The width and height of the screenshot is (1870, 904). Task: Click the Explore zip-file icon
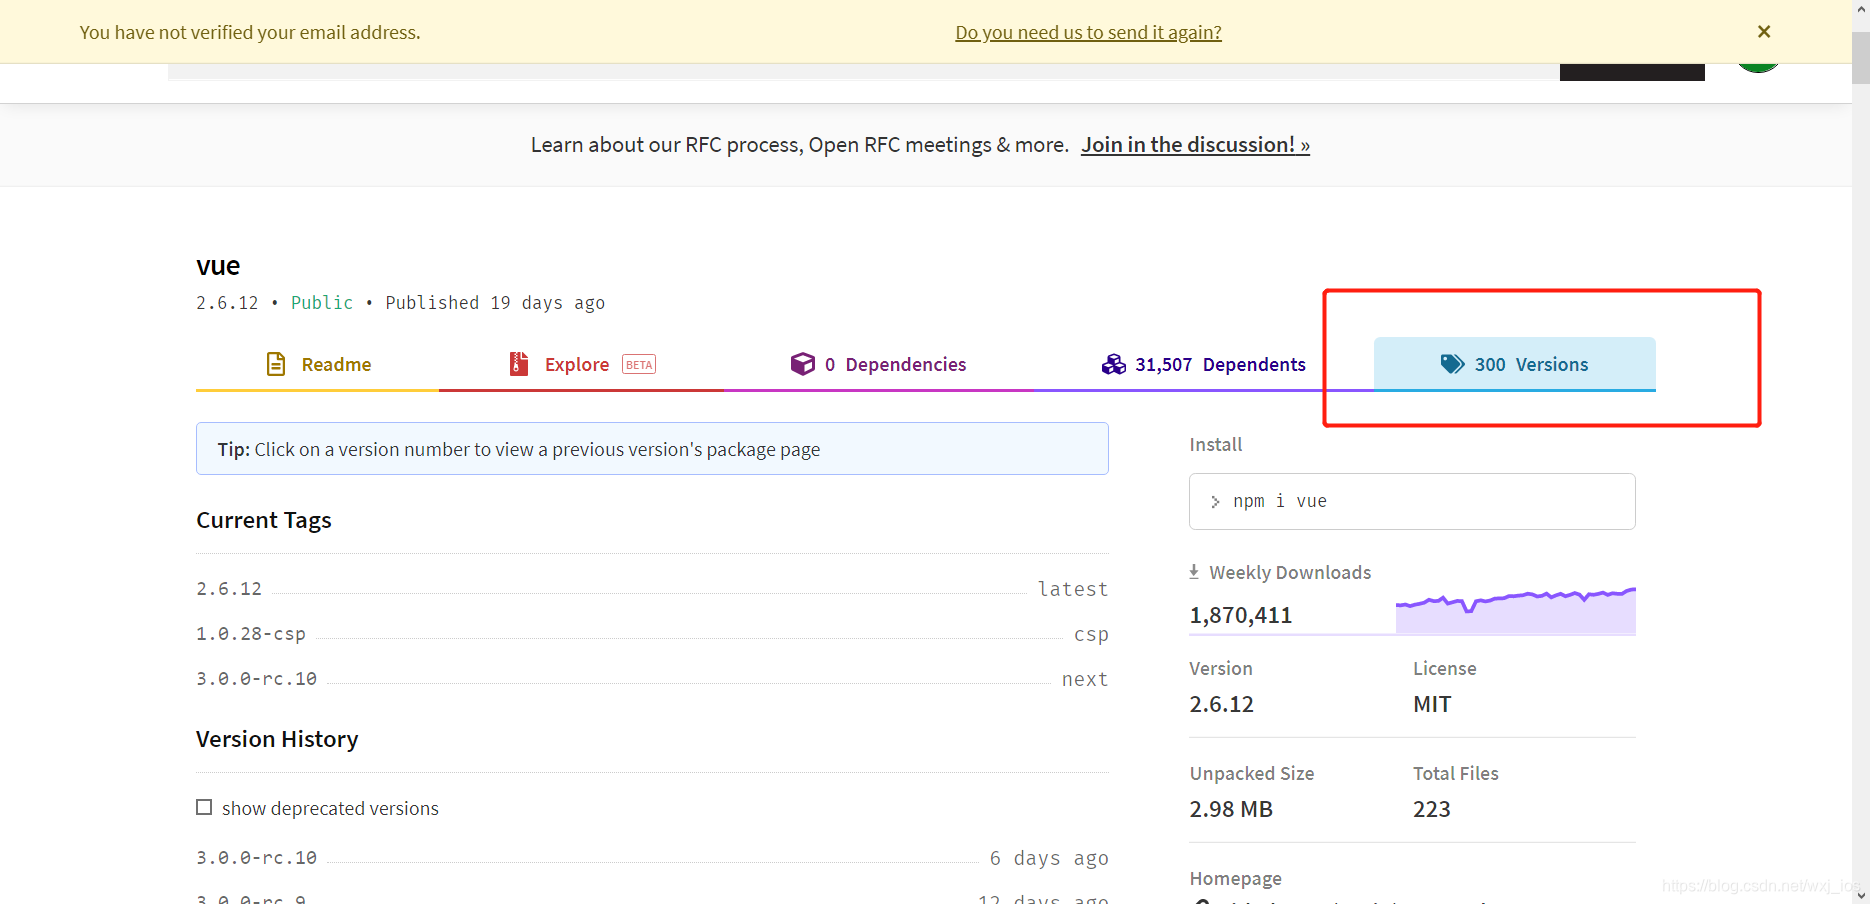[518, 364]
